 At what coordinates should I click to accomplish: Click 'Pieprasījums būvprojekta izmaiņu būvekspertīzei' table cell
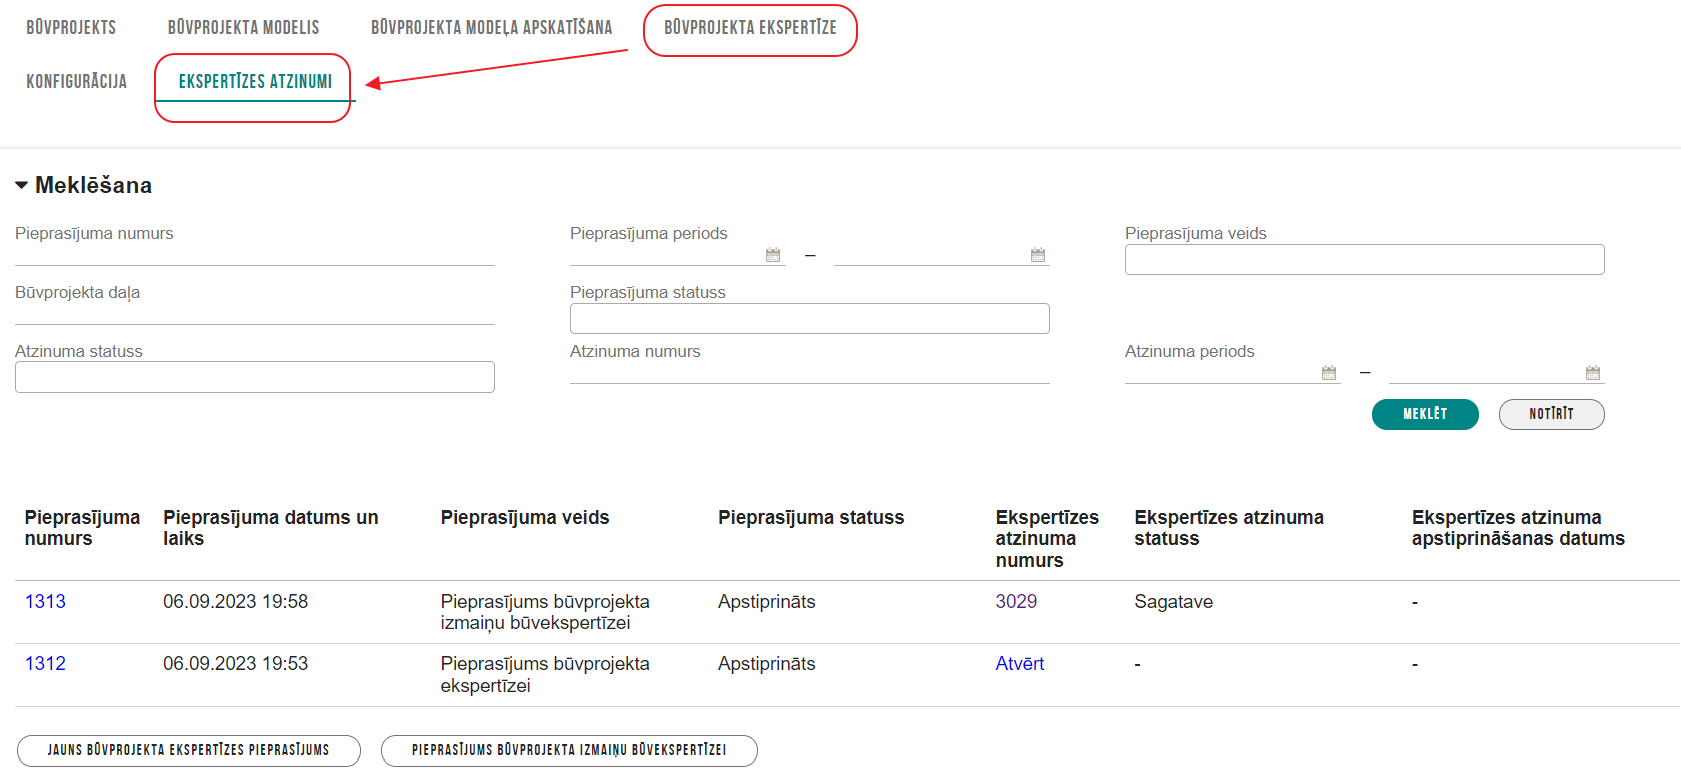[x=545, y=612]
